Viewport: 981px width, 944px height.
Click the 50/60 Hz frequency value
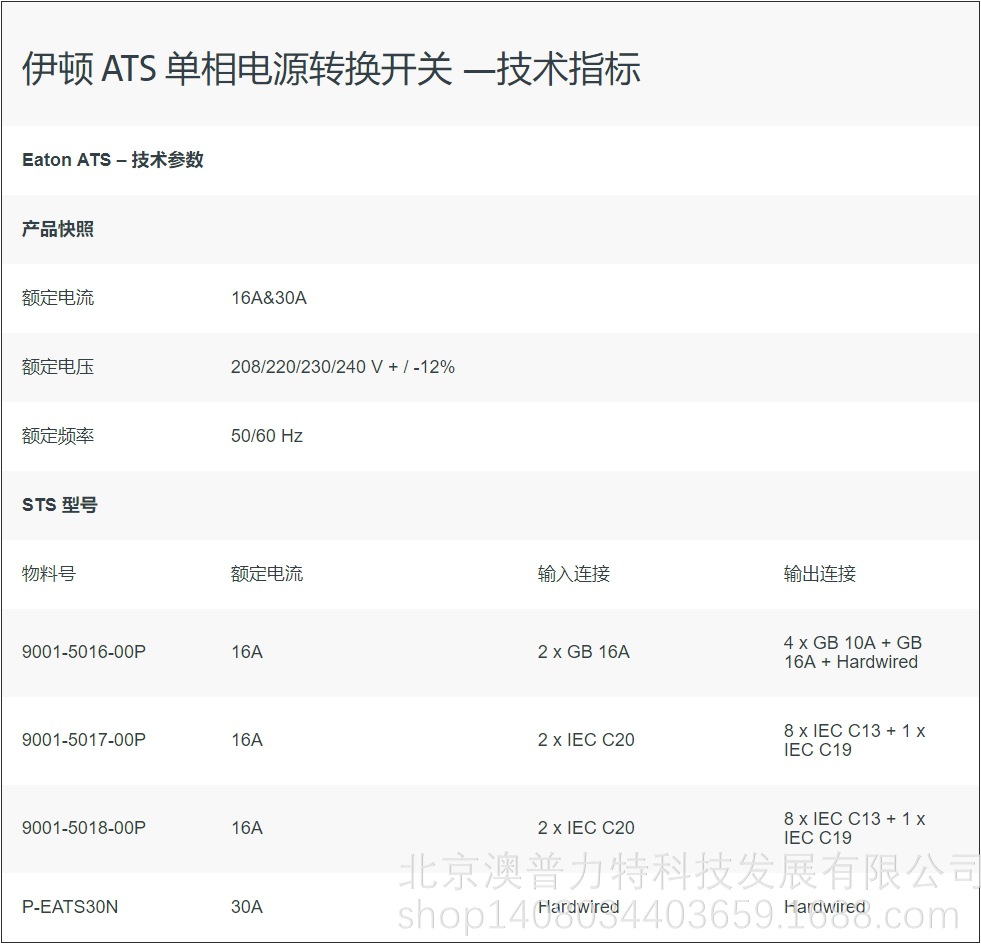[267, 436]
